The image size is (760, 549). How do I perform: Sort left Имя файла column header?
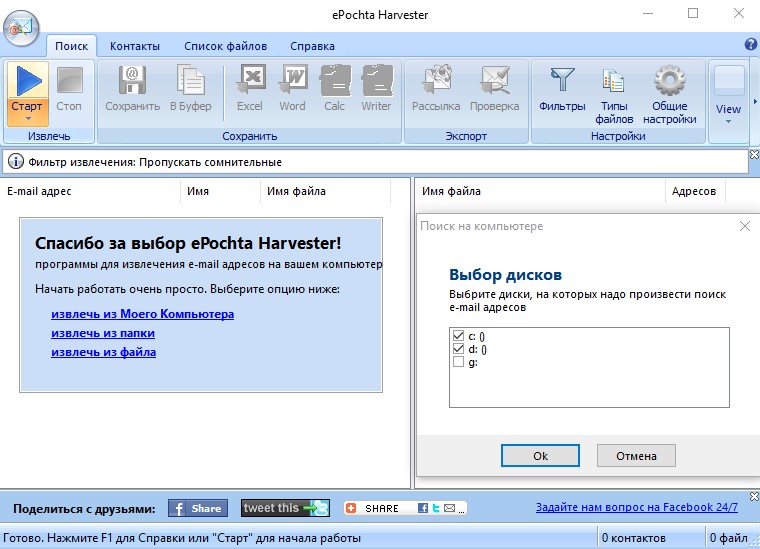pyautogui.click(x=325, y=191)
